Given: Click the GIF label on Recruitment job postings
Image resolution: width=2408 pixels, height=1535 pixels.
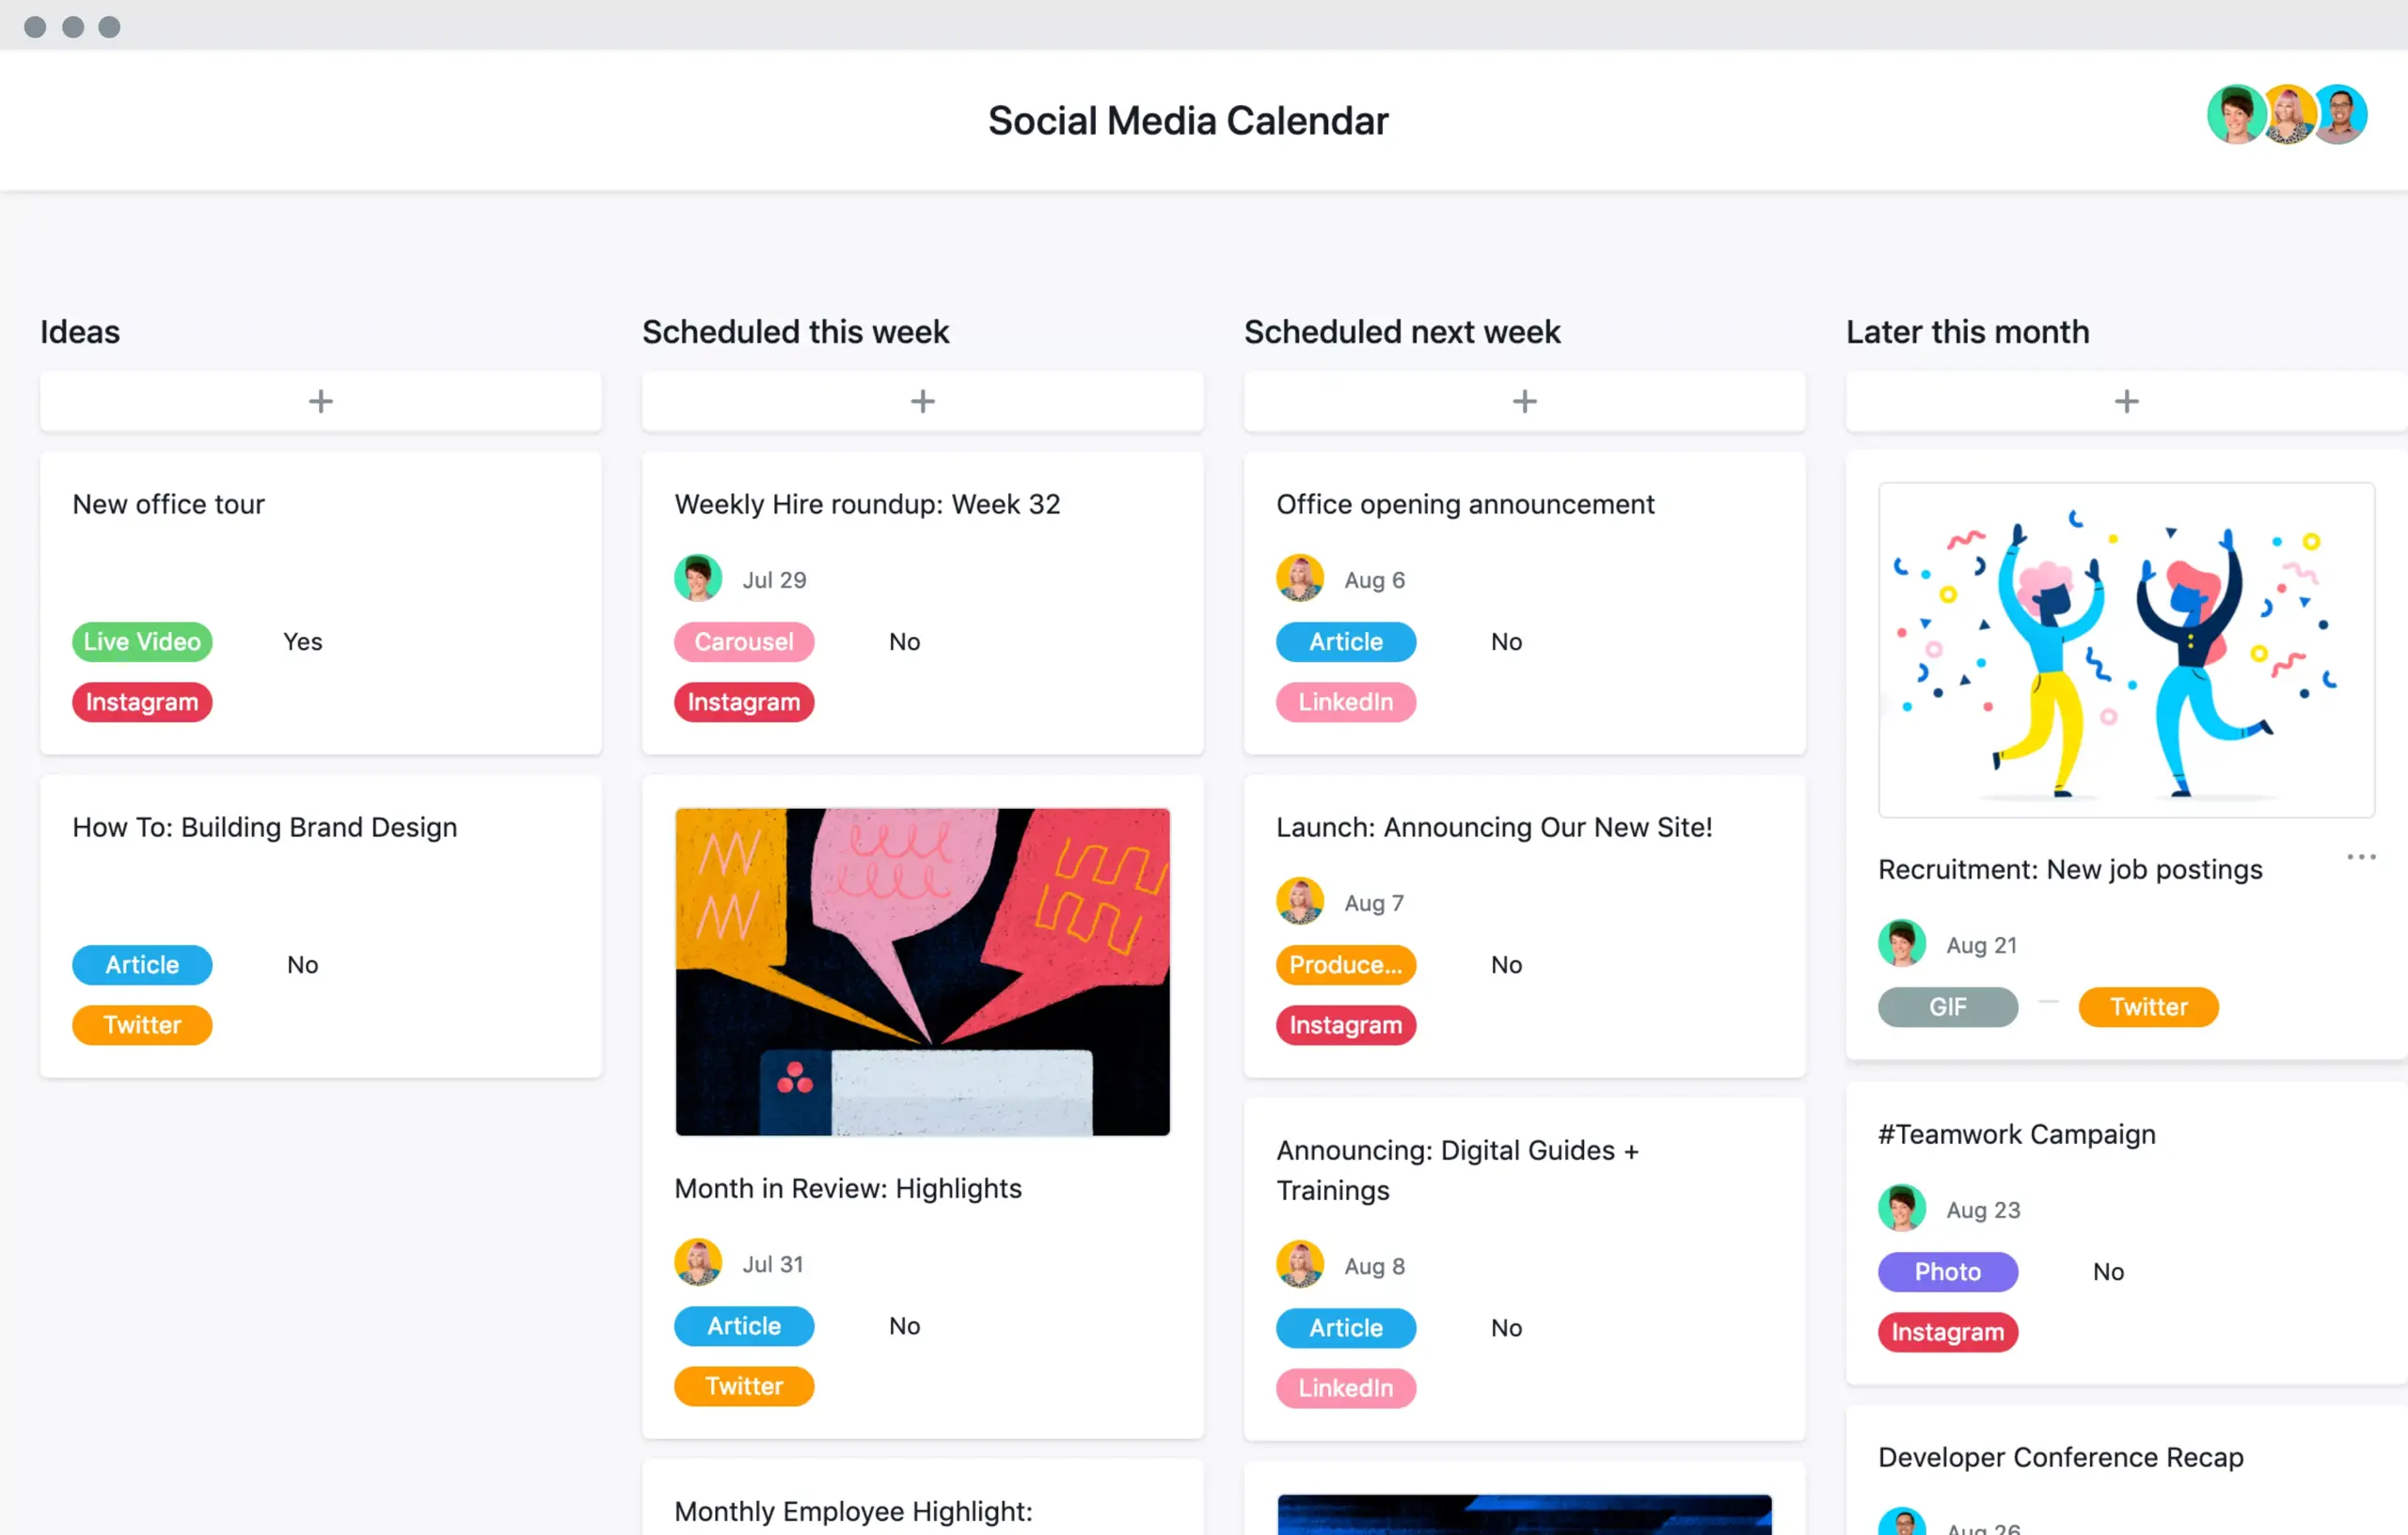Looking at the screenshot, I should 1948,1005.
